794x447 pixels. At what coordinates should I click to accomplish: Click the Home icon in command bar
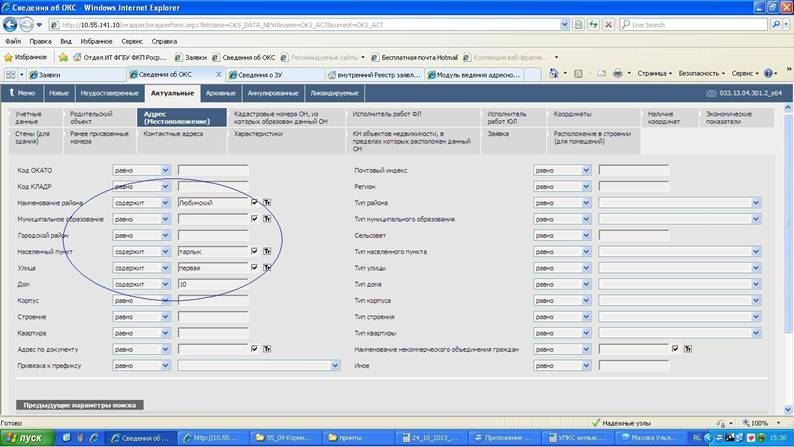pos(554,74)
